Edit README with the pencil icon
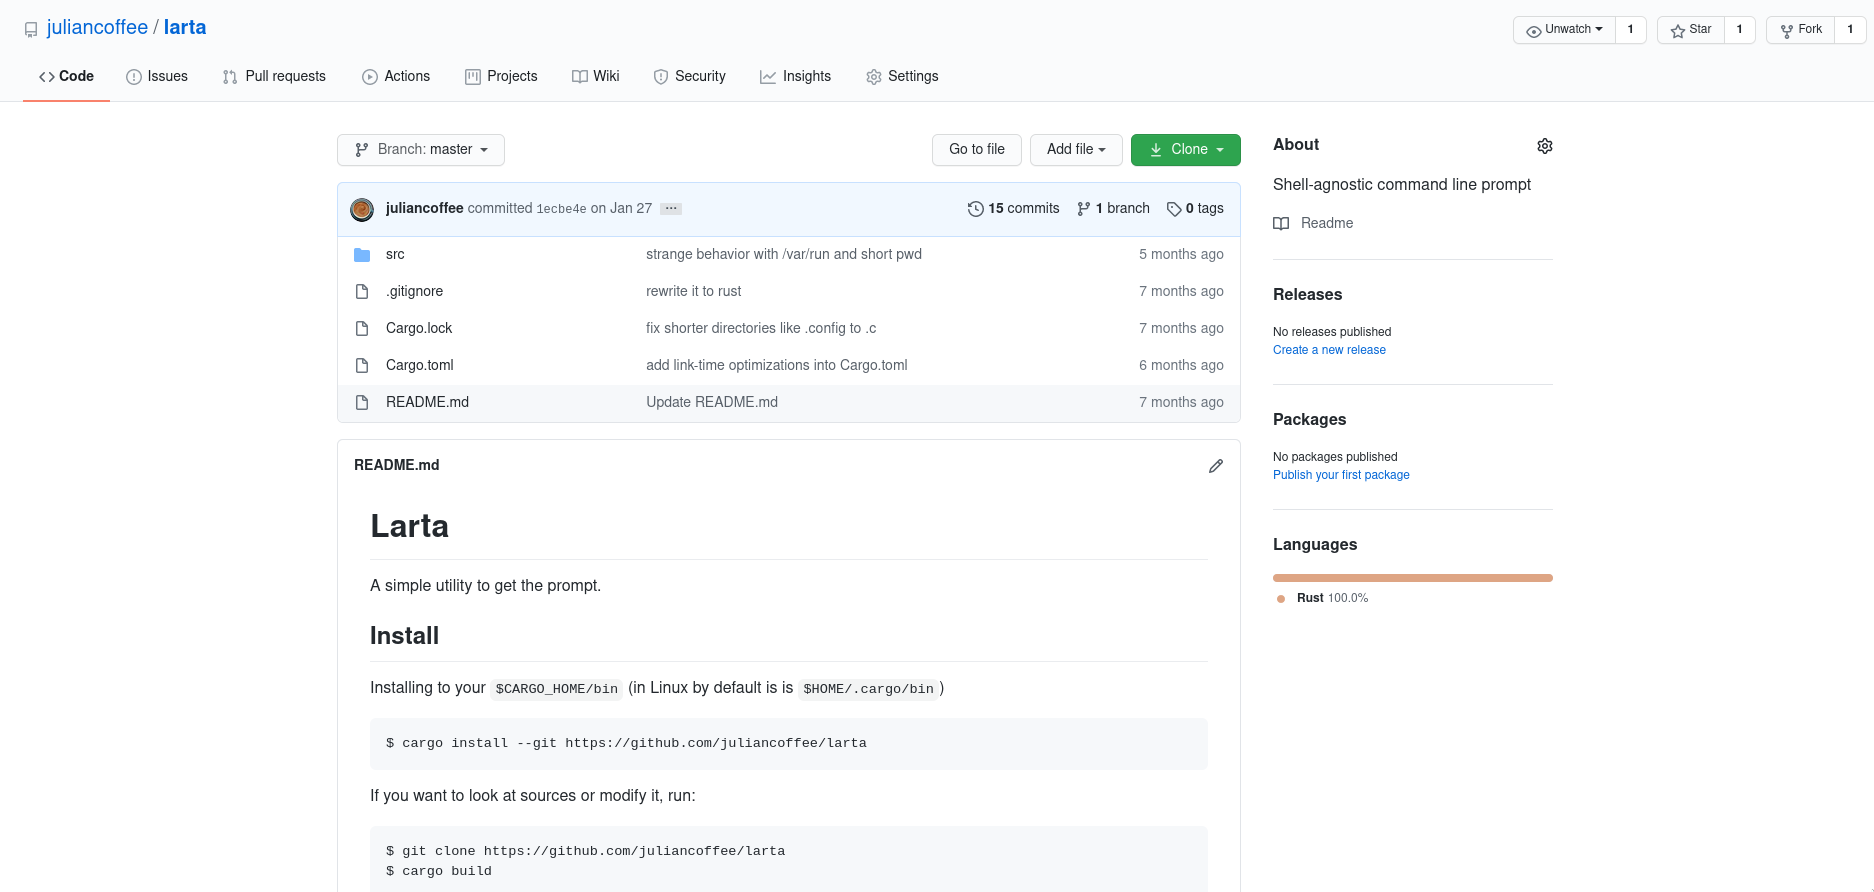This screenshot has width=1874, height=892. [1216, 466]
